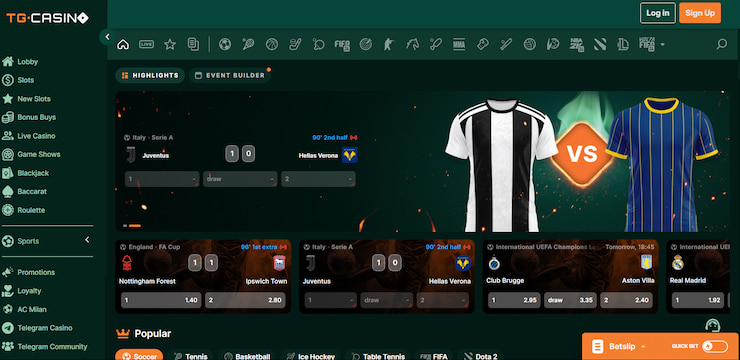
Task: Bet on draw at 3.35
Action: 570,300
